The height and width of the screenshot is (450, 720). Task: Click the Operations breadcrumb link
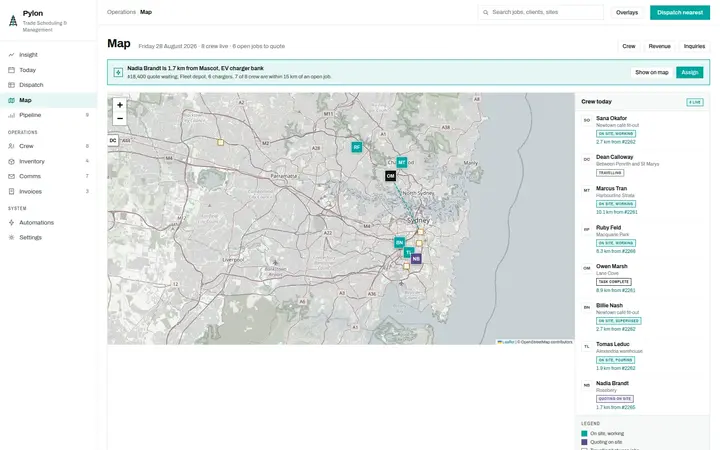coord(121,12)
